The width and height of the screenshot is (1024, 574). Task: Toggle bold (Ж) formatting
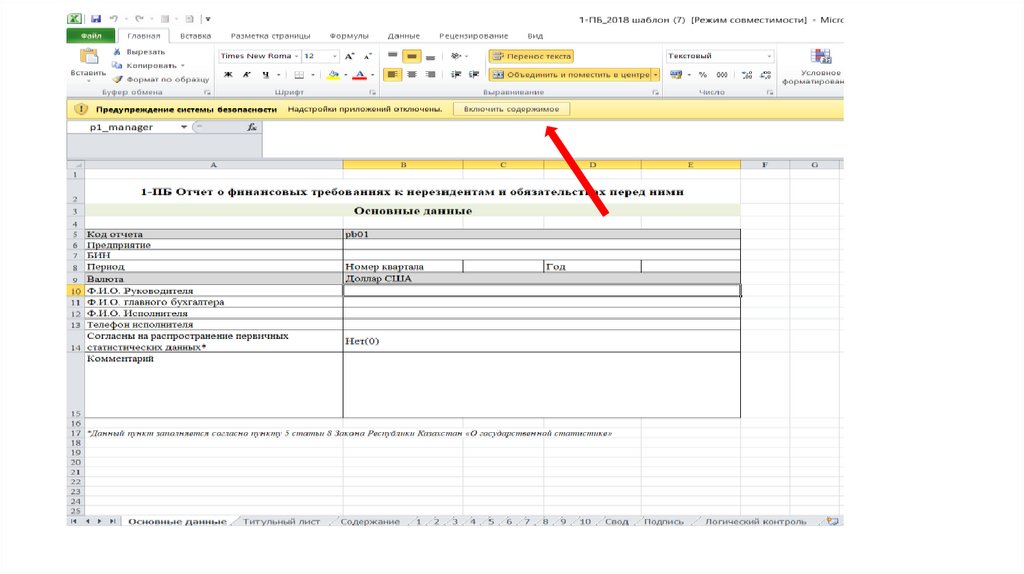[x=228, y=75]
